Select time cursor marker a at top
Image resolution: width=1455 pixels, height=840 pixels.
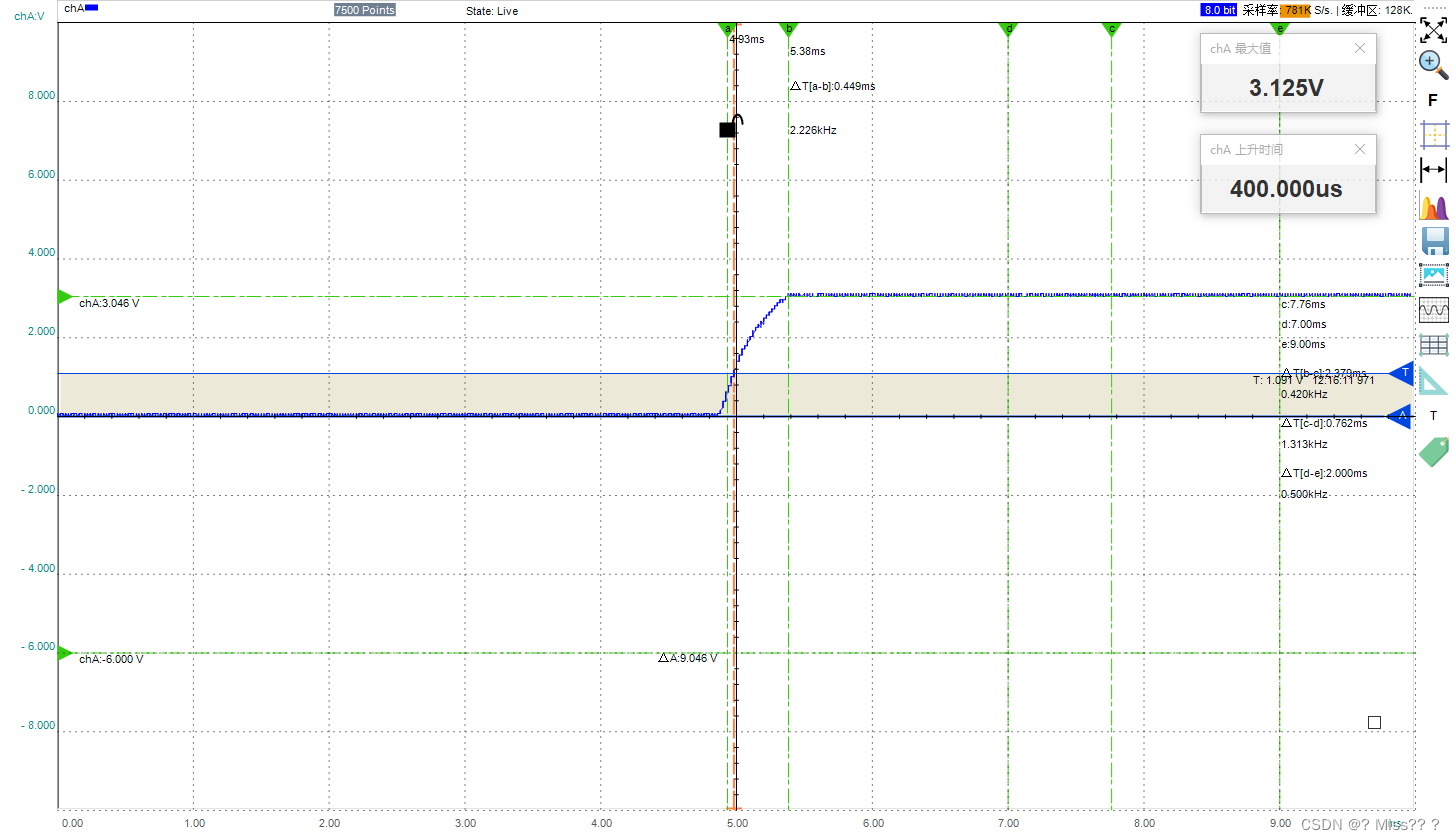point(728,29)
